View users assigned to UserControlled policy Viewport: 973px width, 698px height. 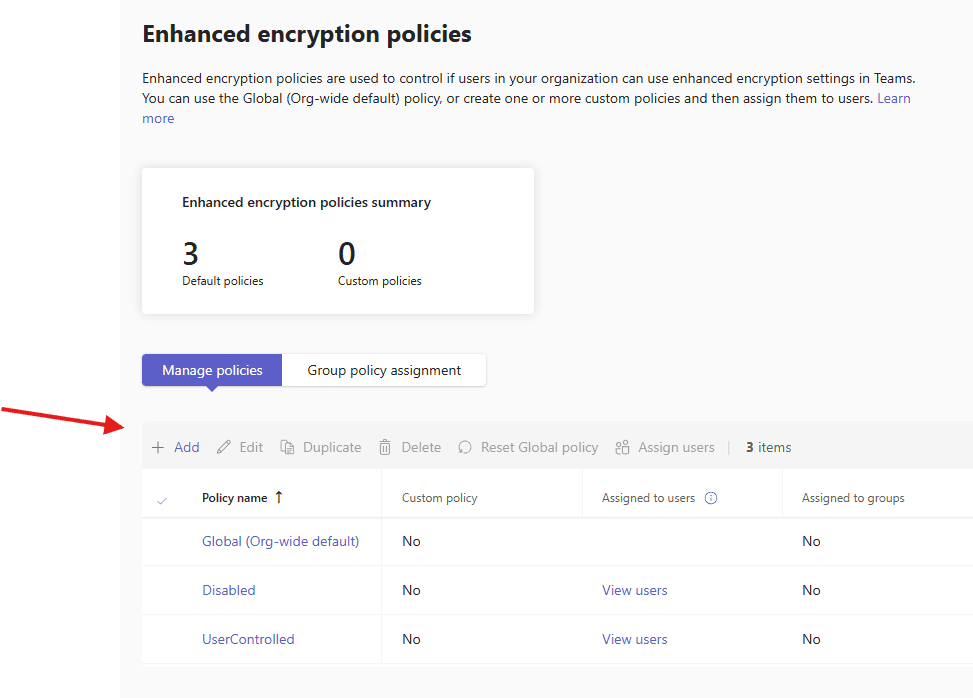tap(634, 639)
